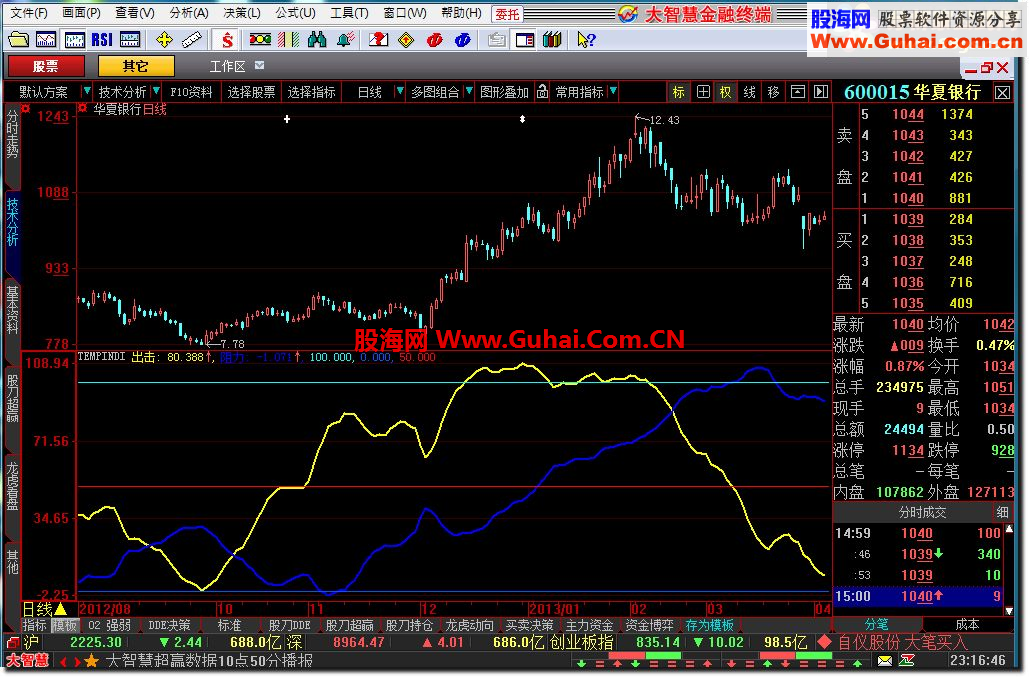
Task: Toggle the 线 line button
Action: tap(749, 92)
